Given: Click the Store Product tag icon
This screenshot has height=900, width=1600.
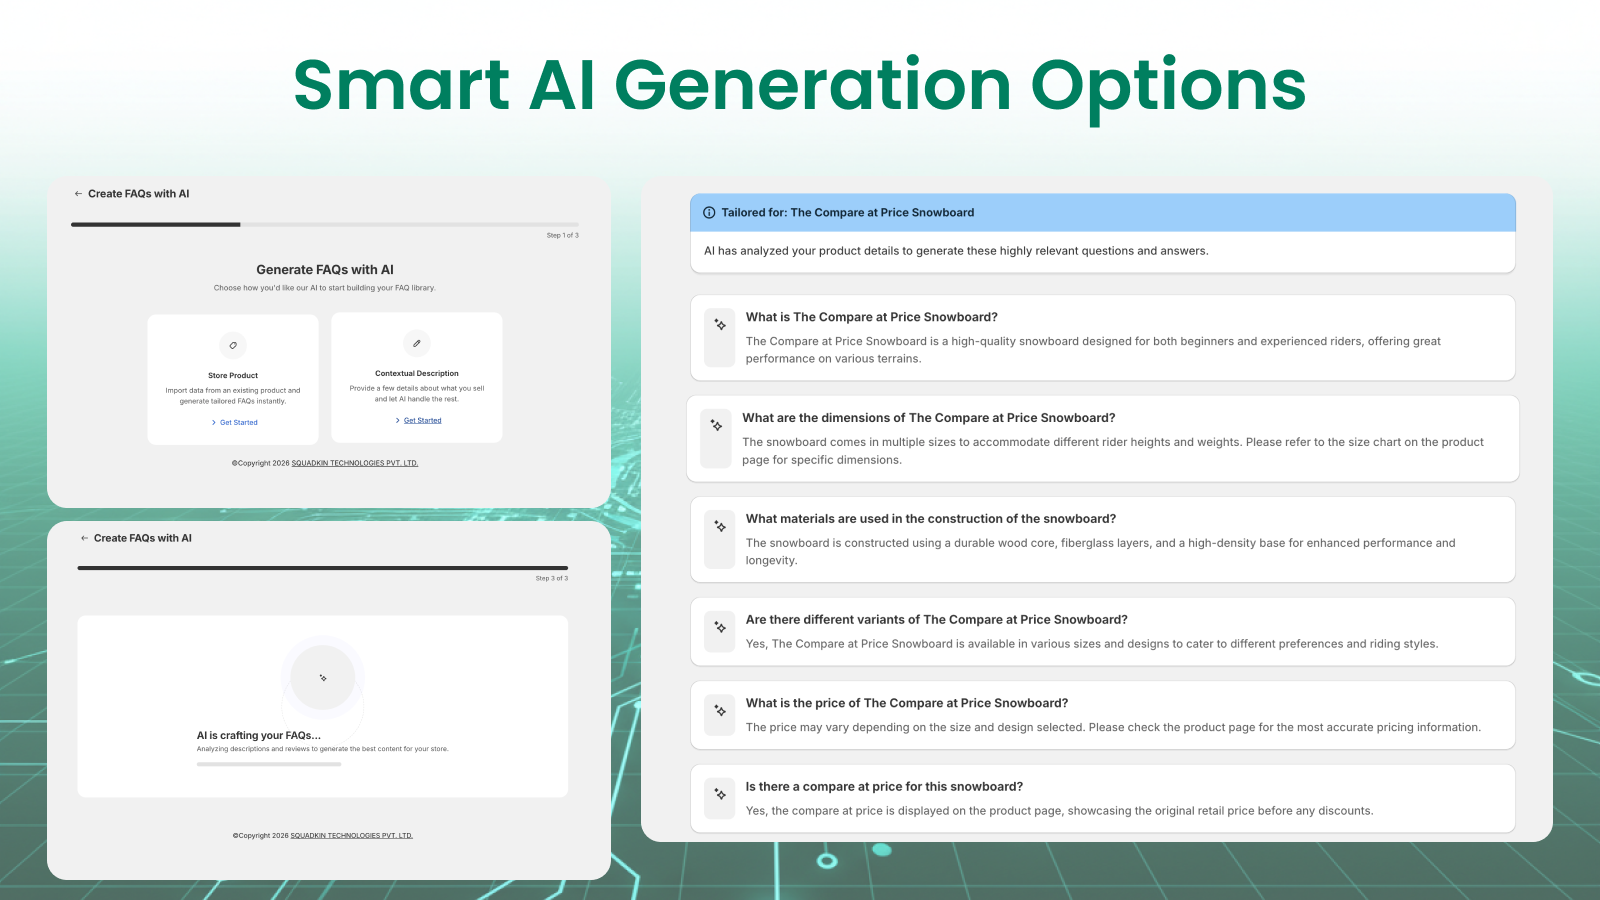Looking at the screenshot, I should point(233,345).
